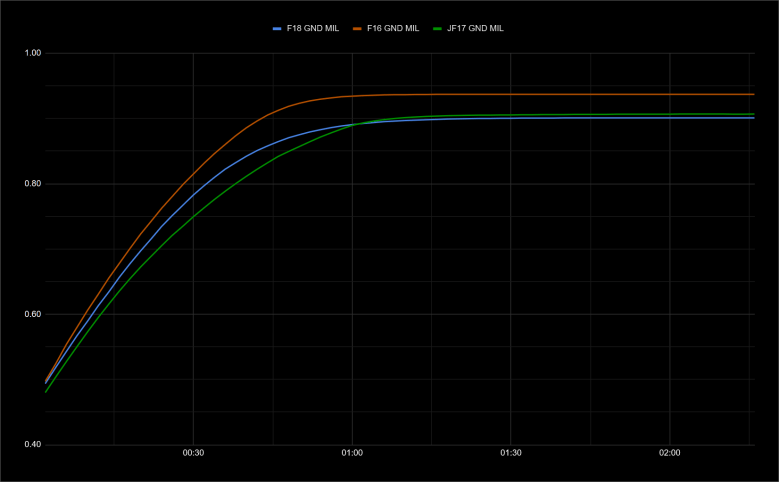Click the orange F16 curve at 02:00 gridline
779x482 pixels.
pyautogui.click(x=670, y=94)
